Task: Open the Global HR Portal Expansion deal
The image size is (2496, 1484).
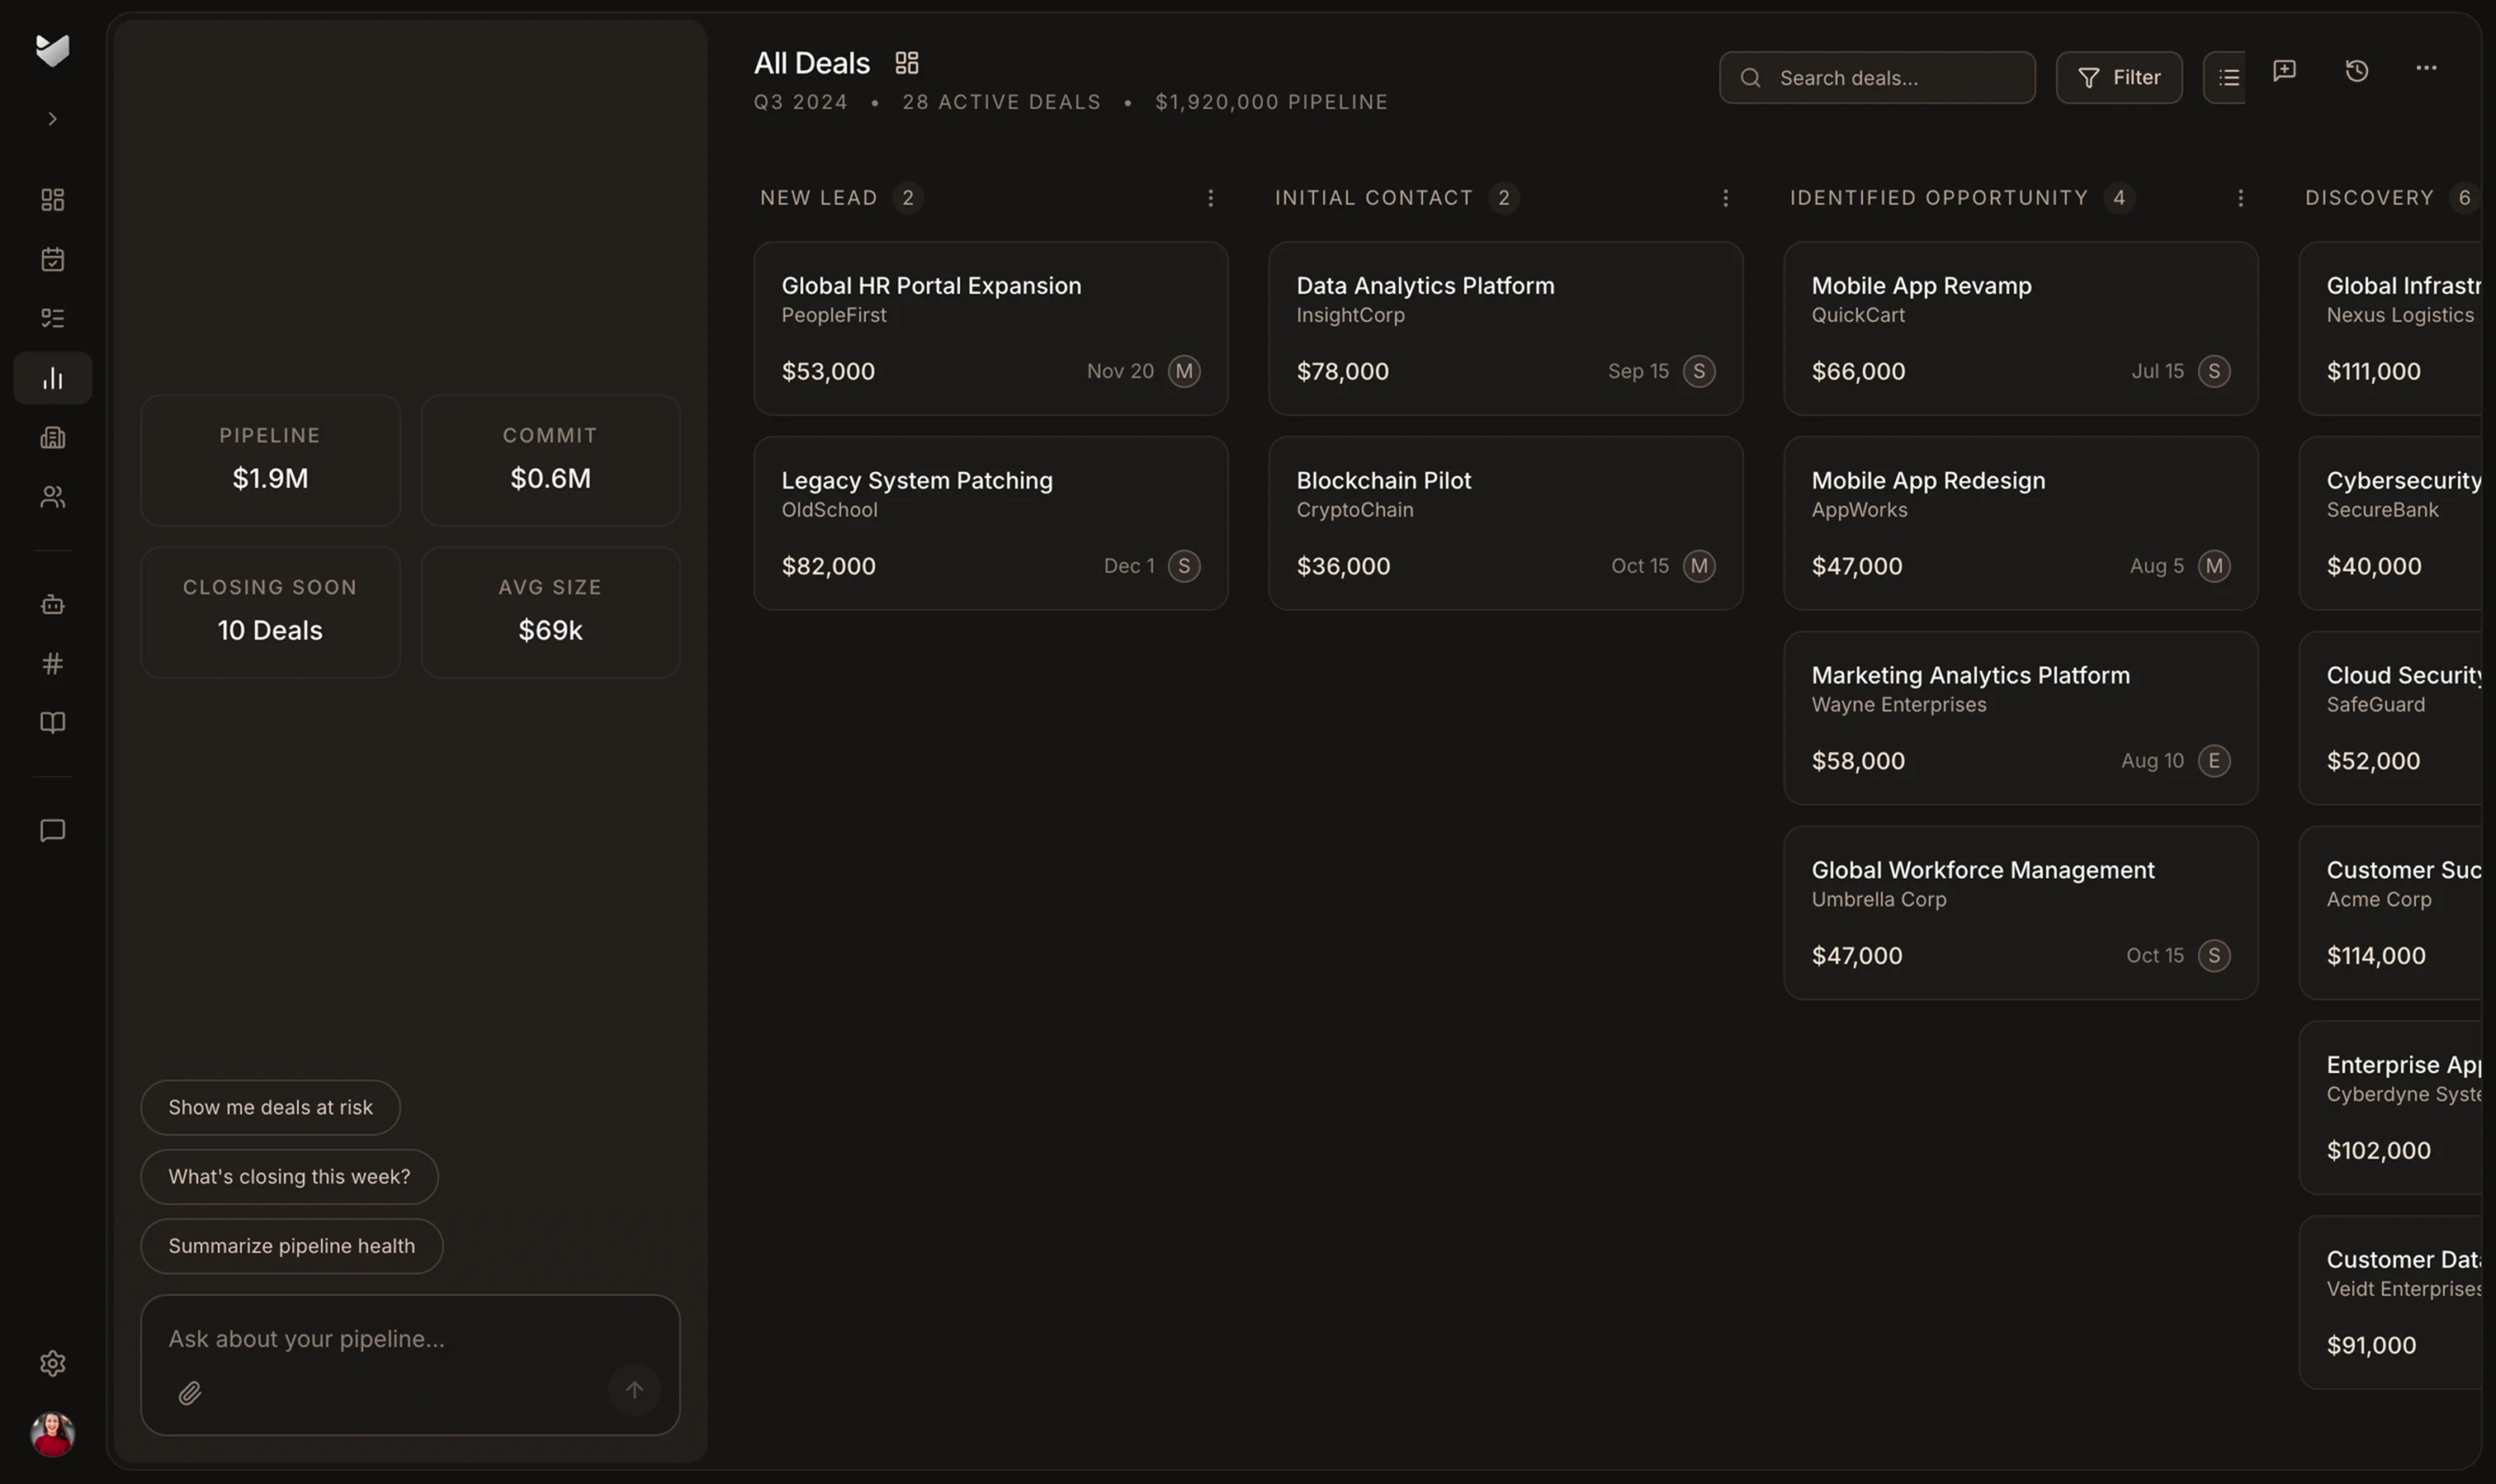Action: coord(990,328)
